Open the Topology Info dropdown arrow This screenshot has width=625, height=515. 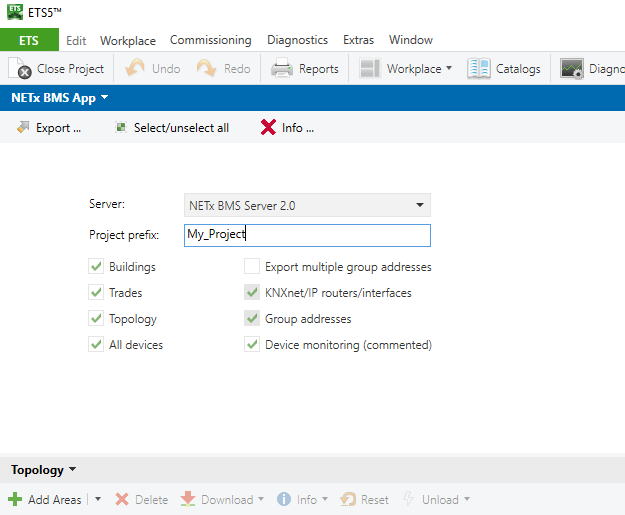[x=325, y=499]
